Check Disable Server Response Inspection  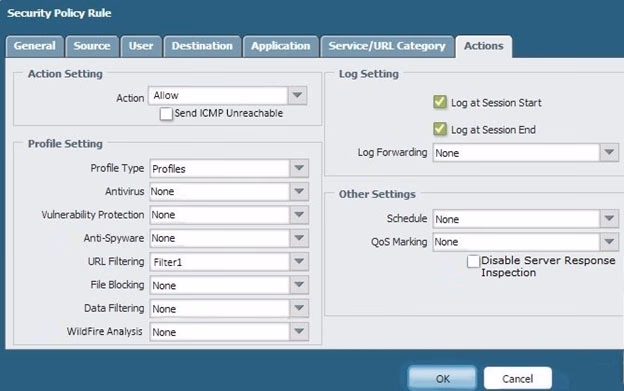point(473,261)
